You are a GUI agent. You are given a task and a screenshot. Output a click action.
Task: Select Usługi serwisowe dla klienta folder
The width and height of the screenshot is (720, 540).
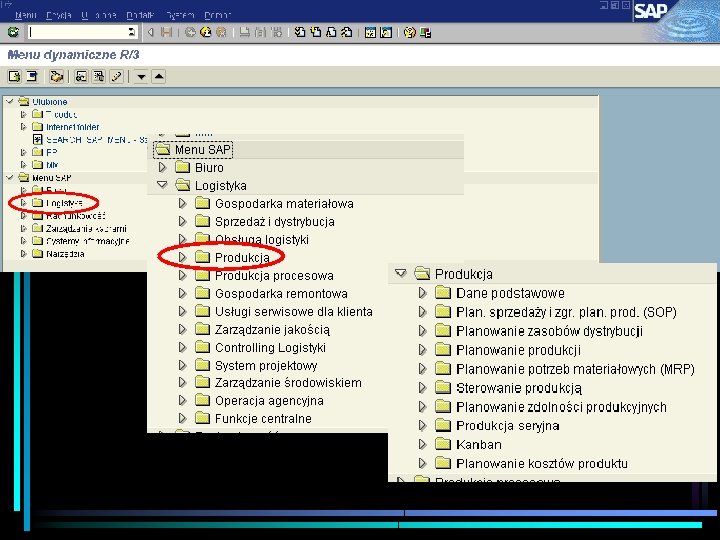294,311
